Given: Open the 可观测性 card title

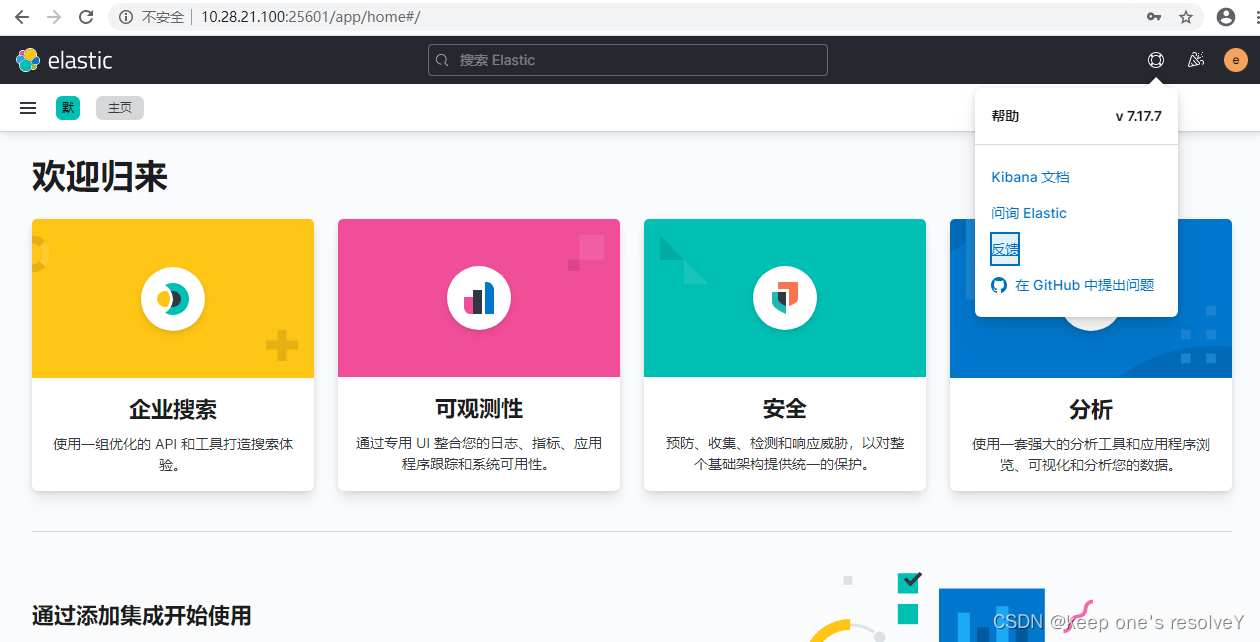Looking at the screenshot, I should [x=479, y=409].
